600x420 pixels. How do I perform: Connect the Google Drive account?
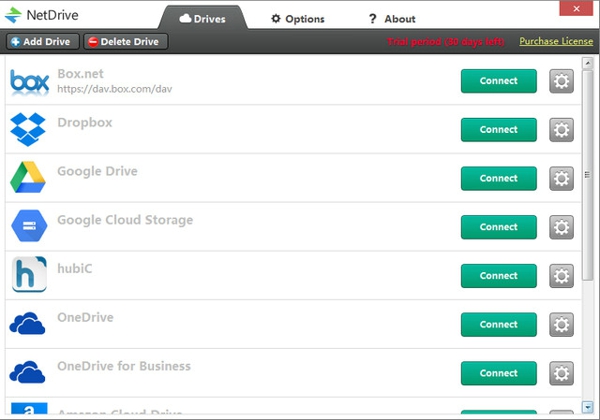(498, 178)
